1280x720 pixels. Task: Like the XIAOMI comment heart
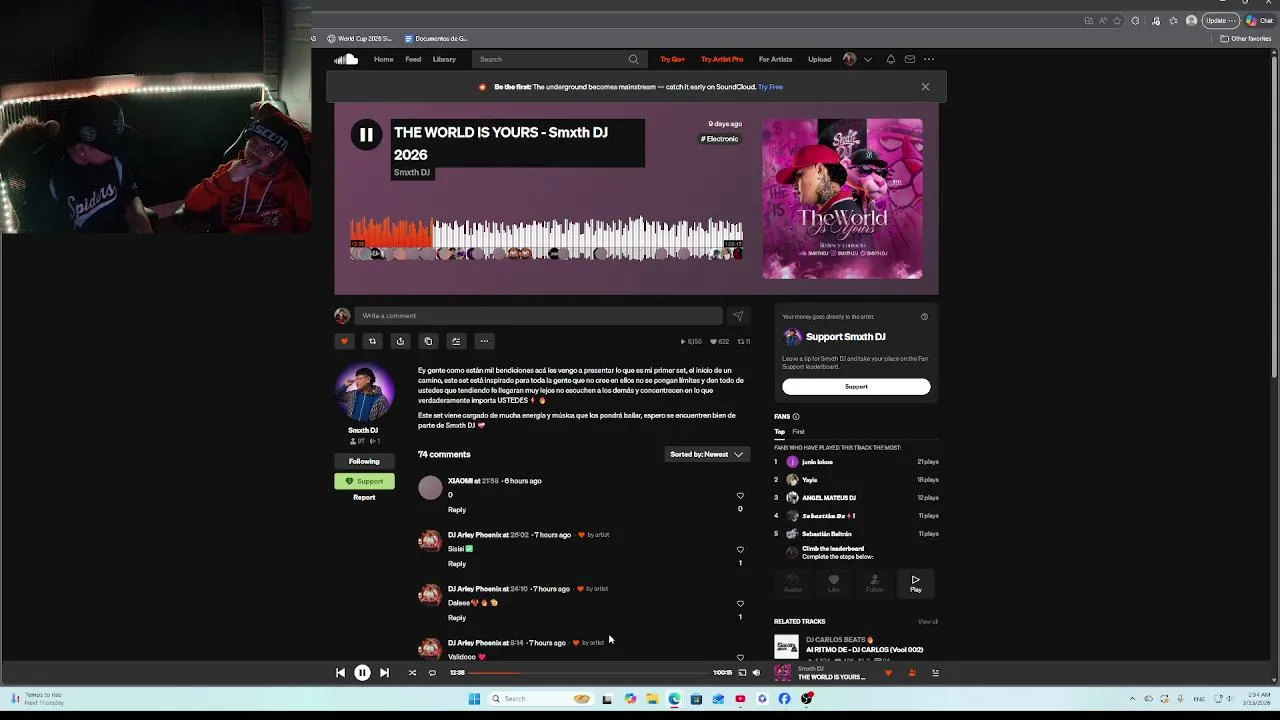point(740,496)
